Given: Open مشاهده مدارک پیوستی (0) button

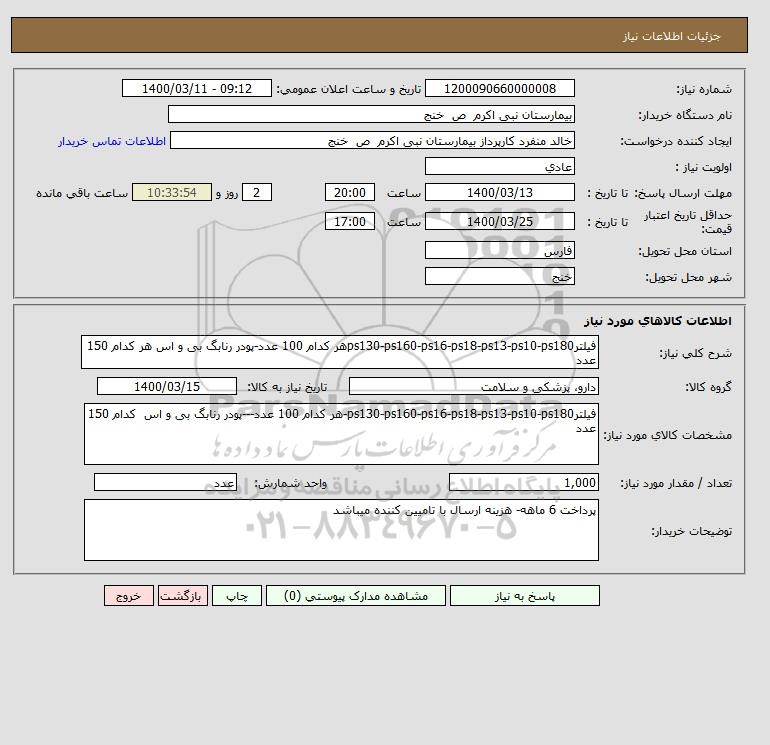Looking at the screenshot, I should pyautogui.click(x=356, y=595).
